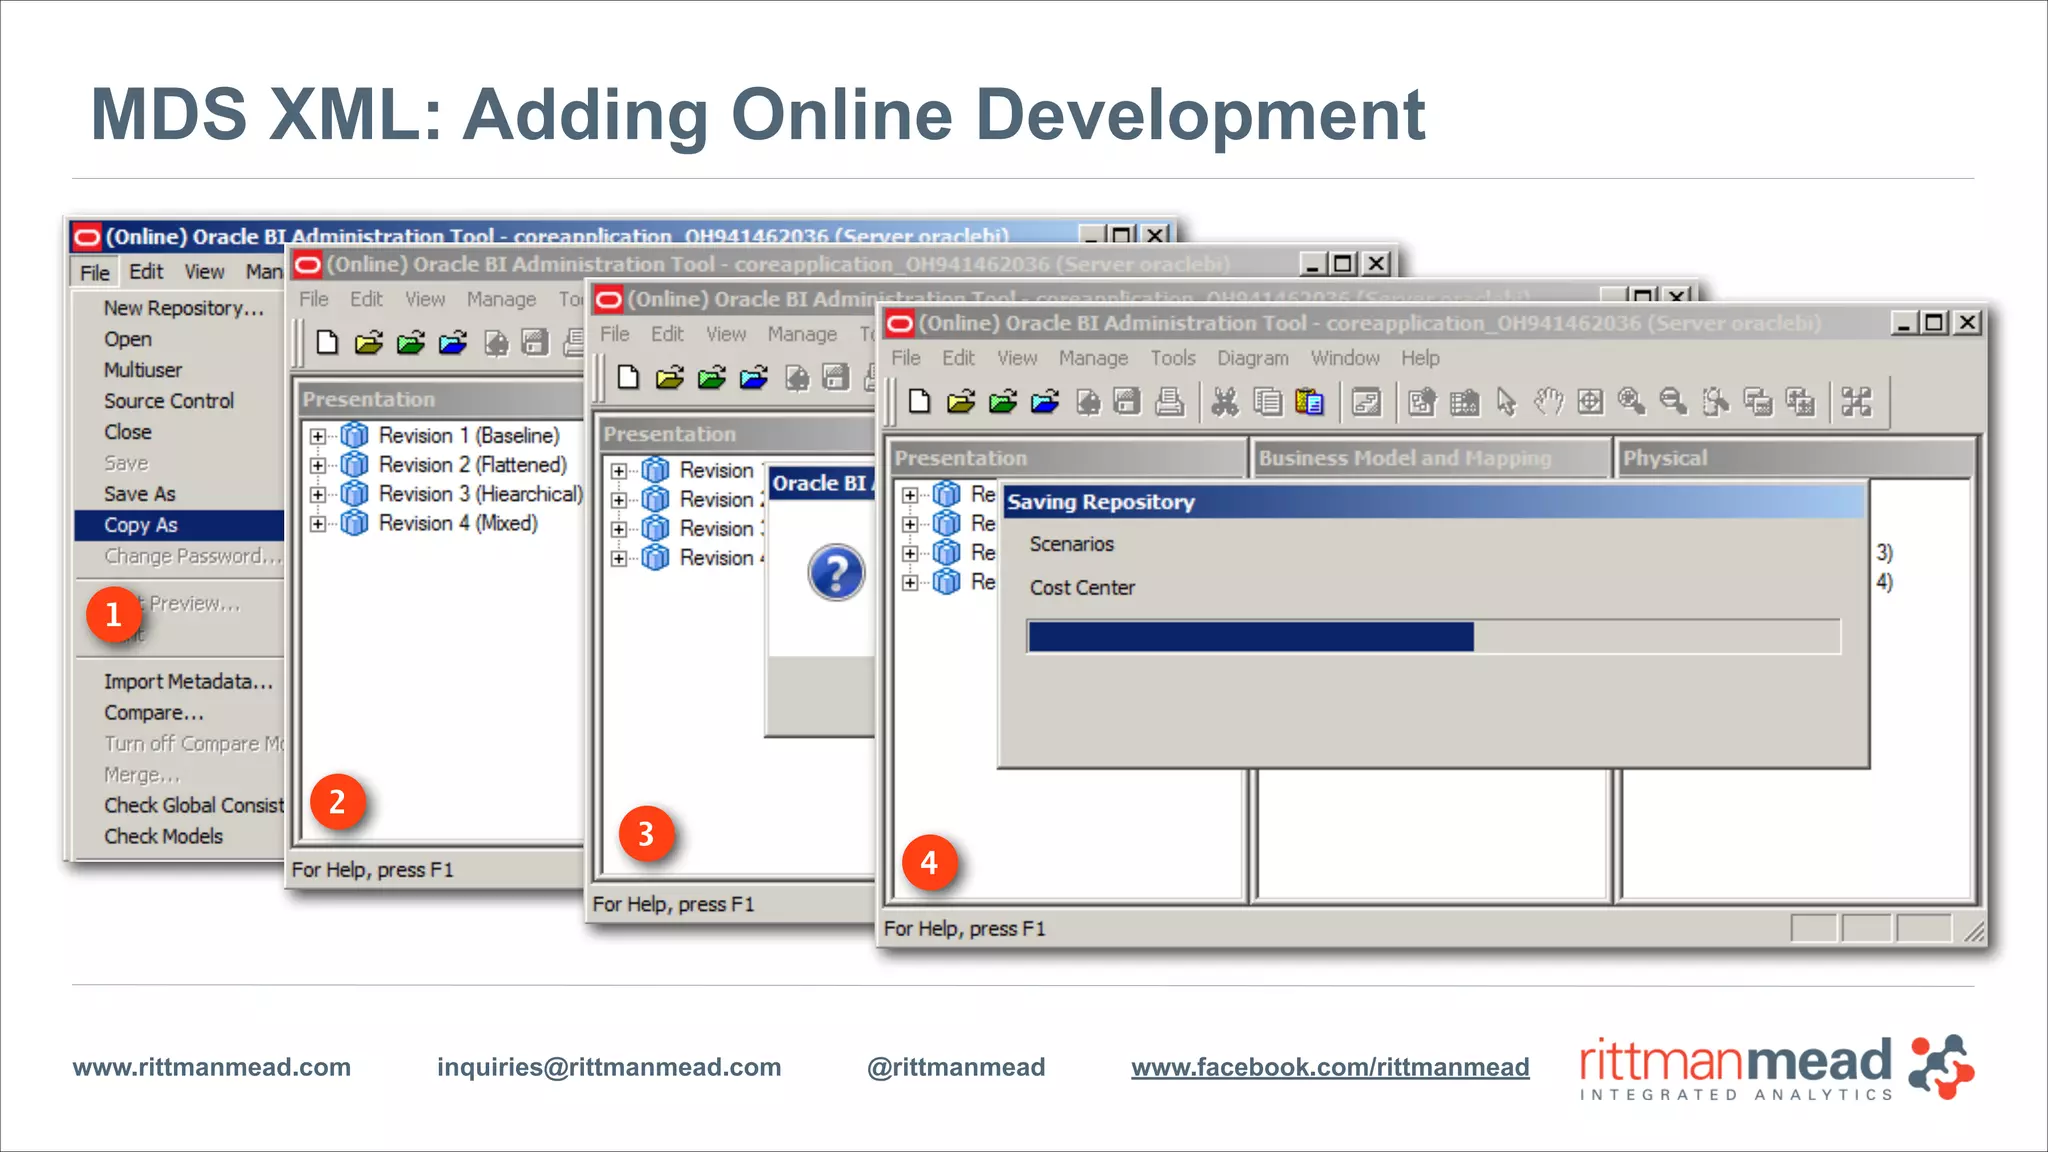Open Manage menu in the front window

[1093, 358]
